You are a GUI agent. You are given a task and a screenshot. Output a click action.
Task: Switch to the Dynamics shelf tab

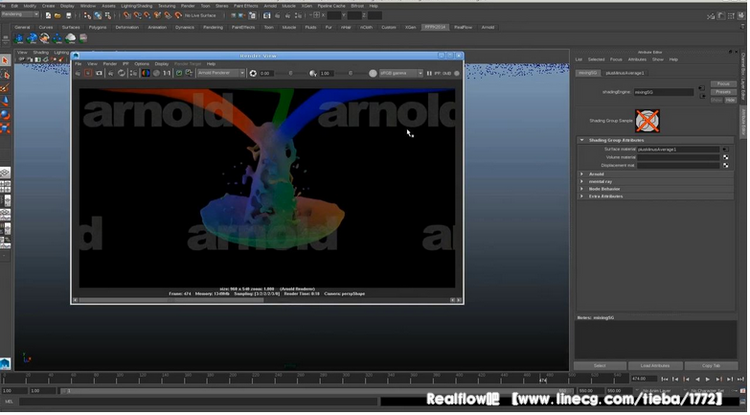point(185,27)
